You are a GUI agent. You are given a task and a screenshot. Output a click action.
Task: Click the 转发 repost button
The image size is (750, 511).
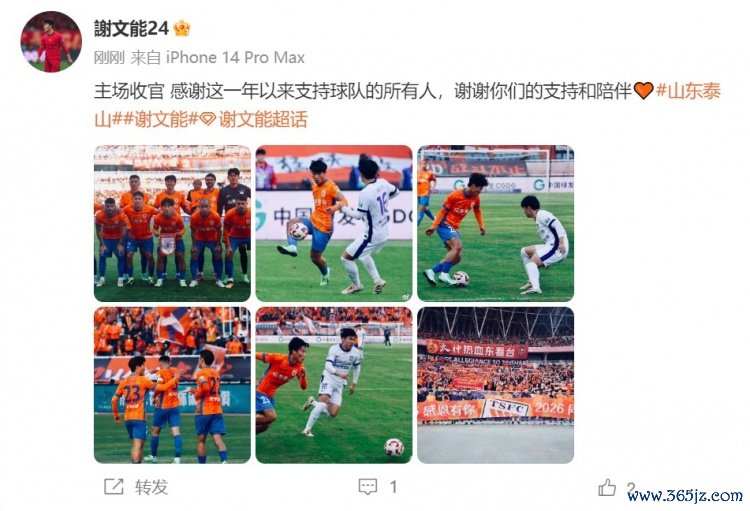pyautogui.click(x=151, y=487)
